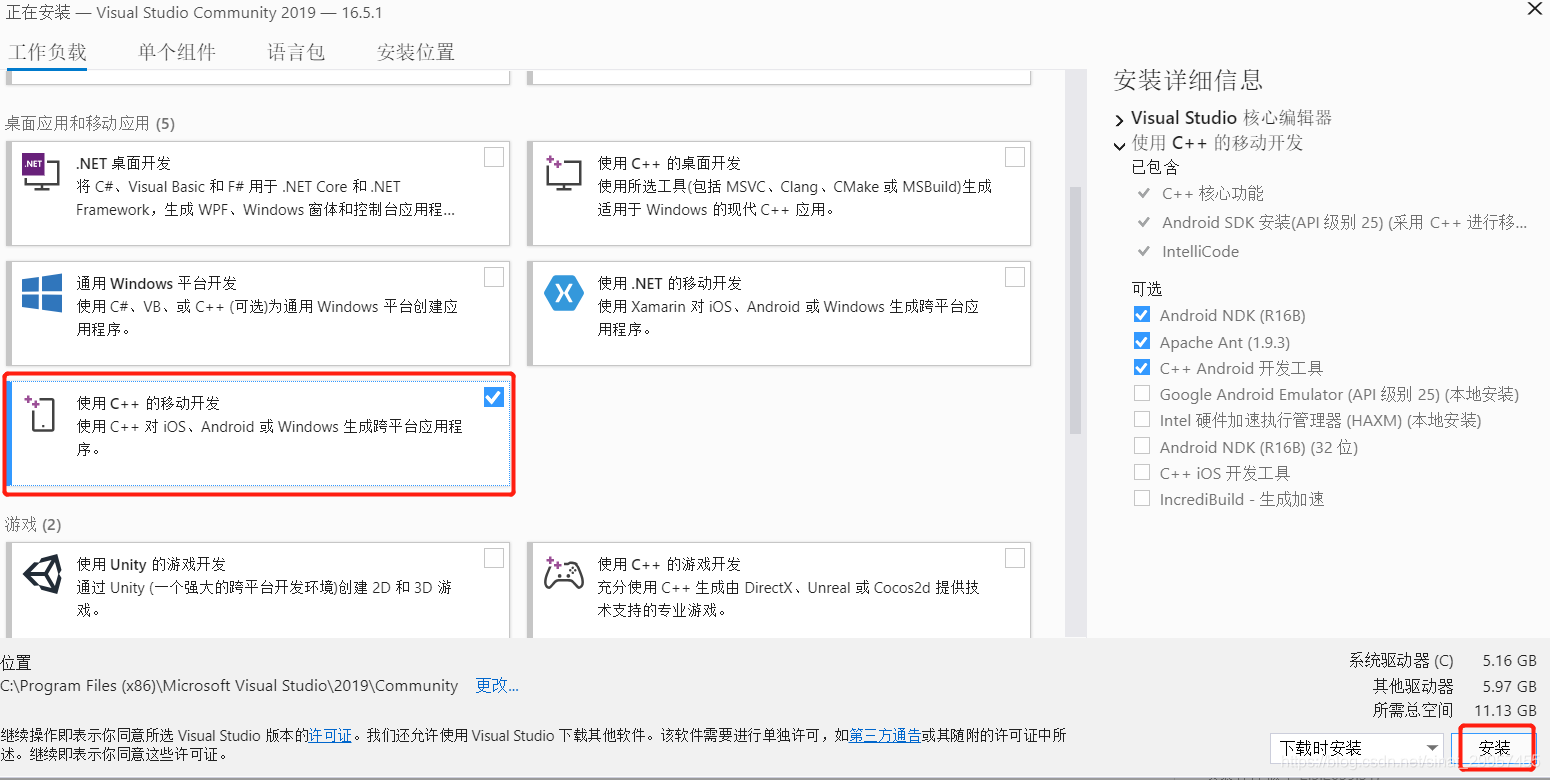Uncheck the 使用 C++ 的移动开发 workload
This screenshot has width=1550, height=780.
[493, 396]
